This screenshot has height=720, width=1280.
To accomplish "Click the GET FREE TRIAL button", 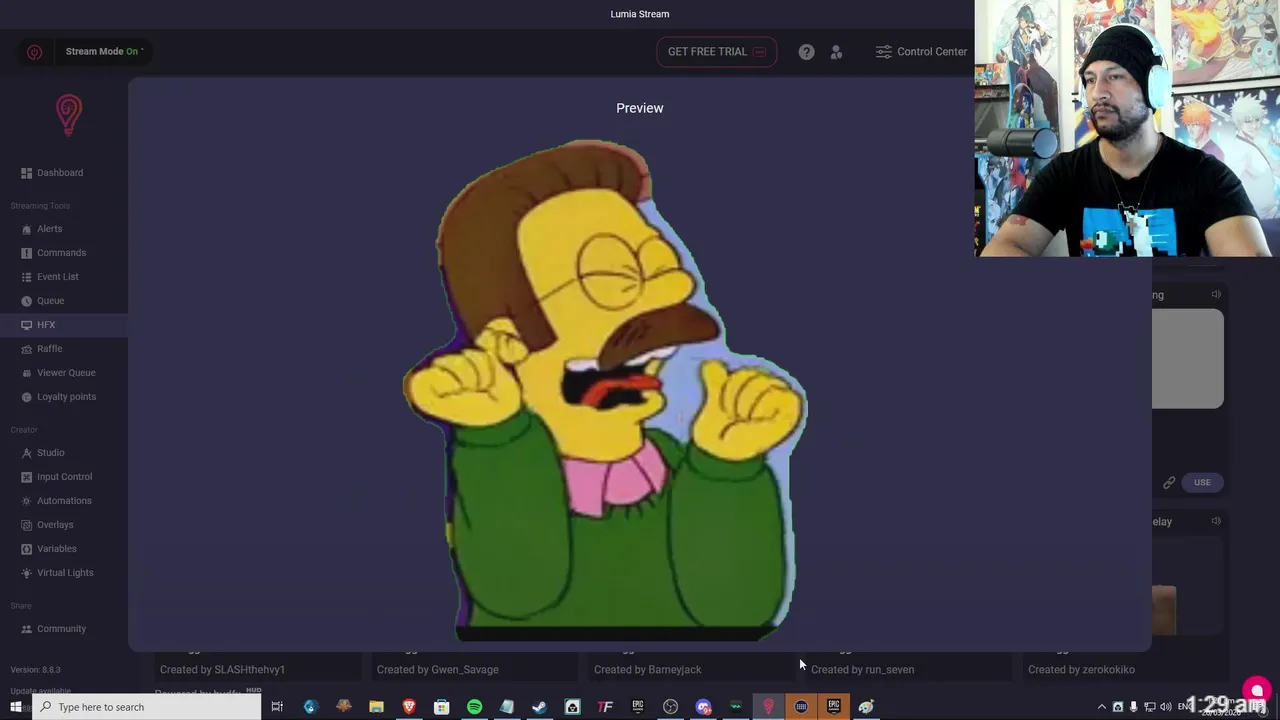I will click(716, 52).
